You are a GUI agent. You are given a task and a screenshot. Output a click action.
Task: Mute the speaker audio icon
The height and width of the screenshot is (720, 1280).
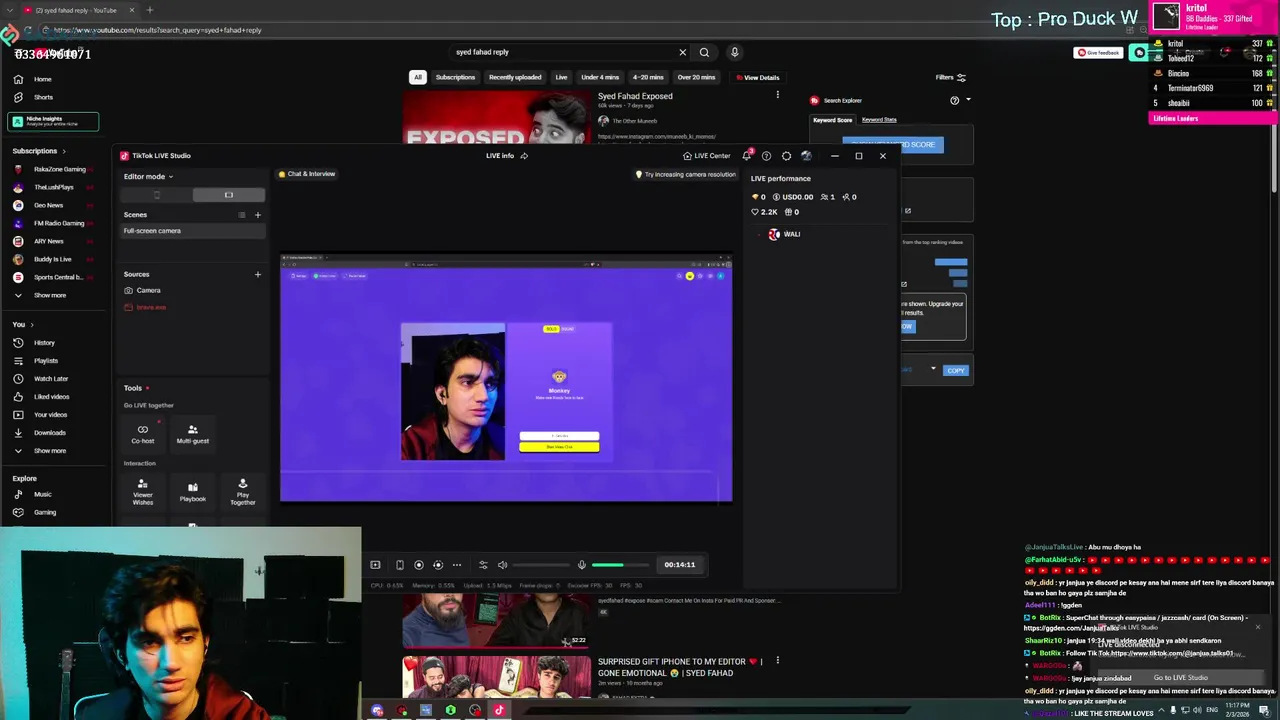(502, 565)
